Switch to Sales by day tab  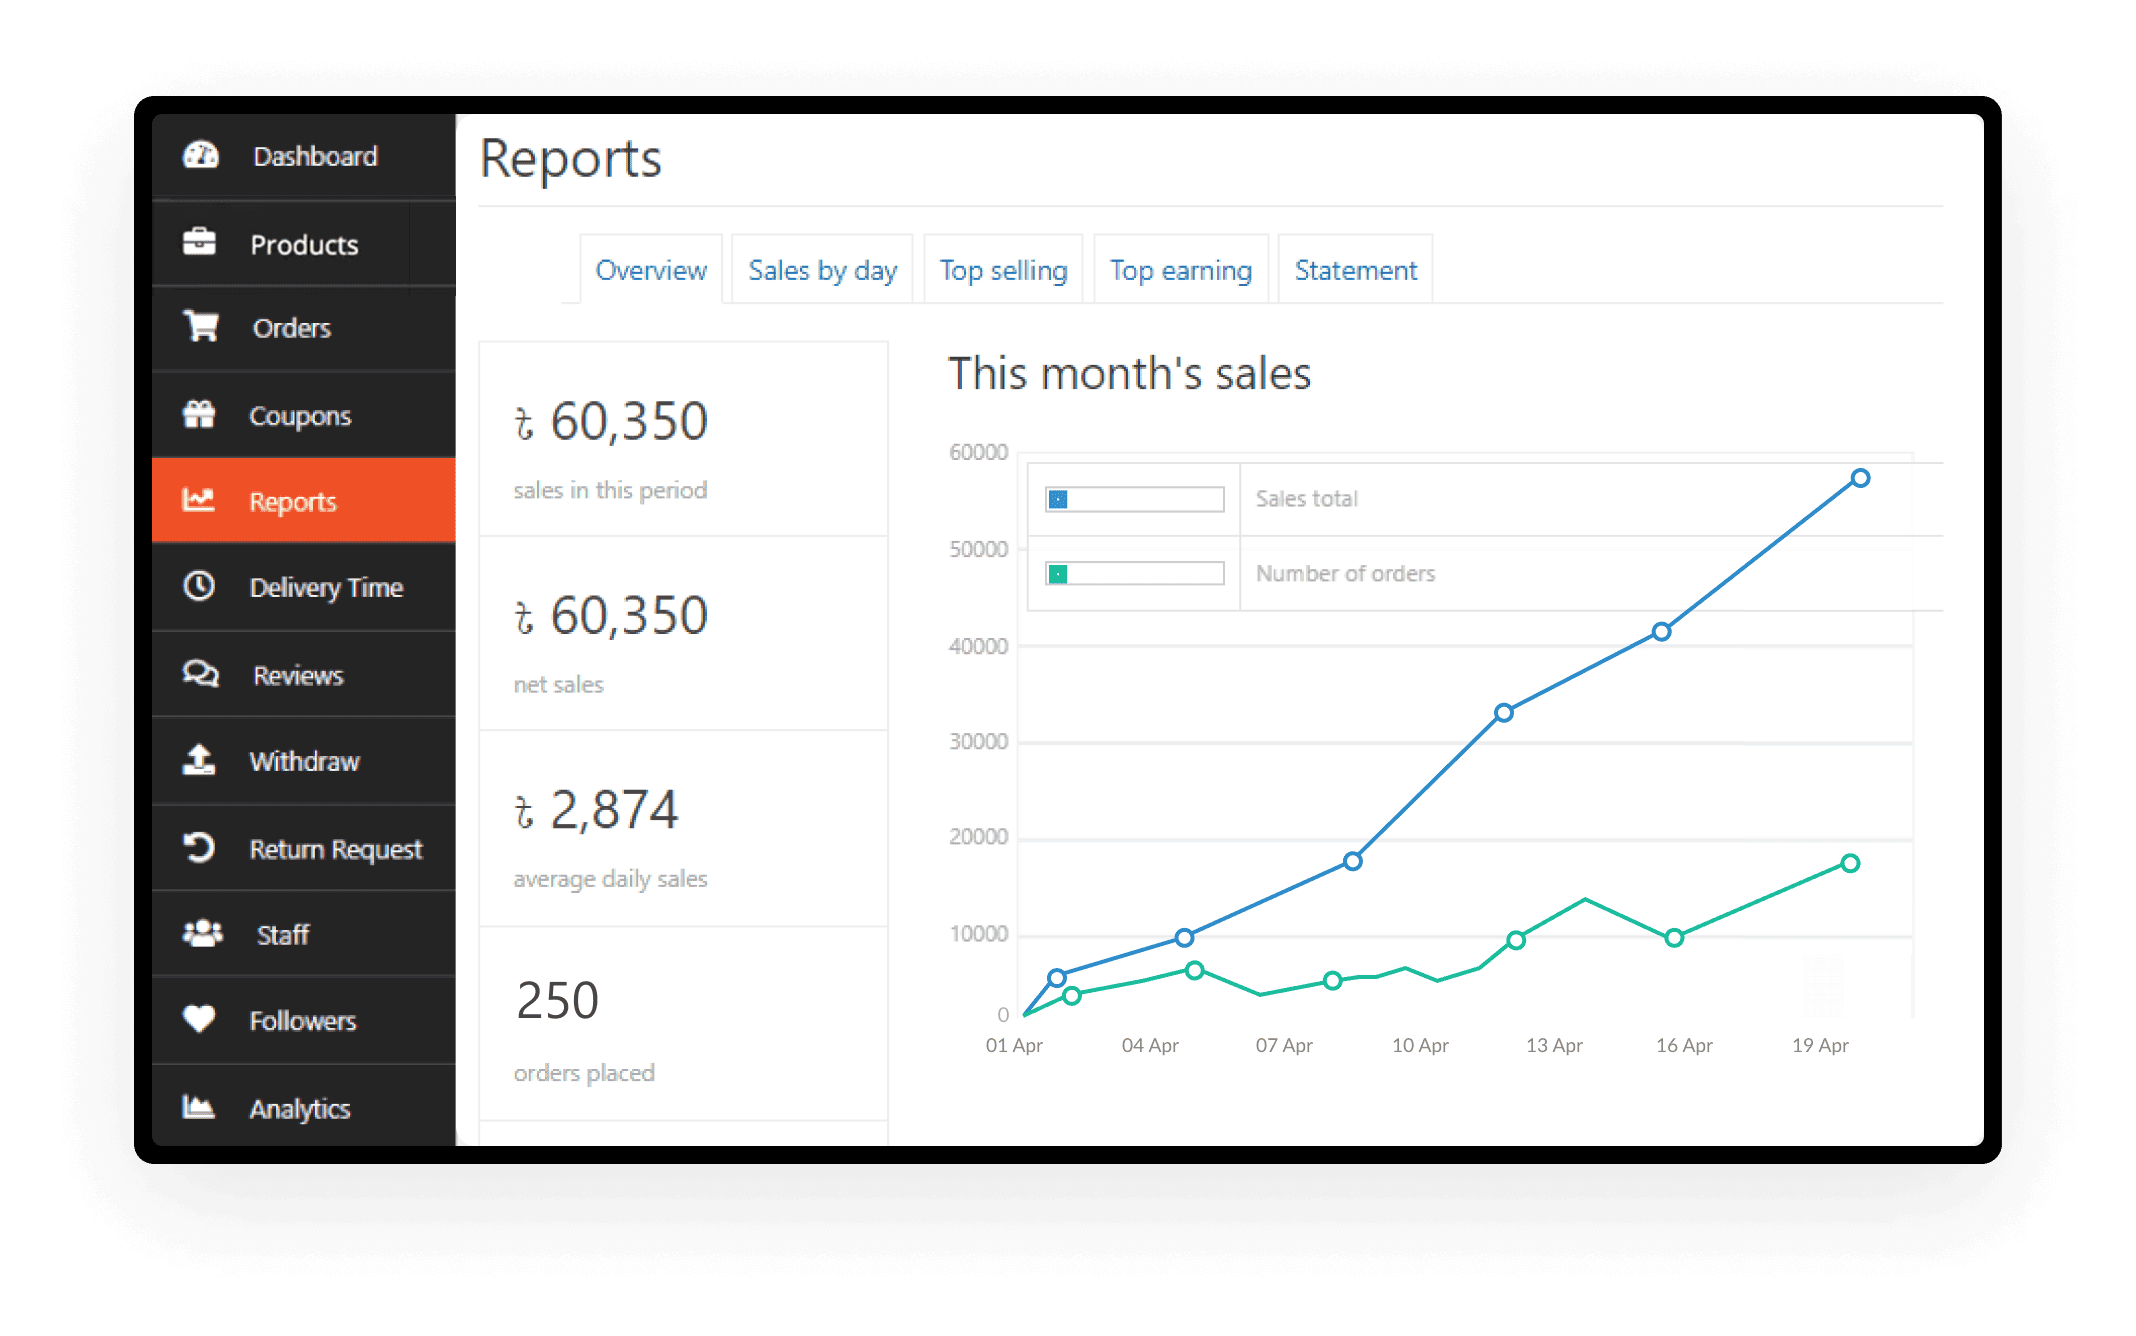point(822,270)
